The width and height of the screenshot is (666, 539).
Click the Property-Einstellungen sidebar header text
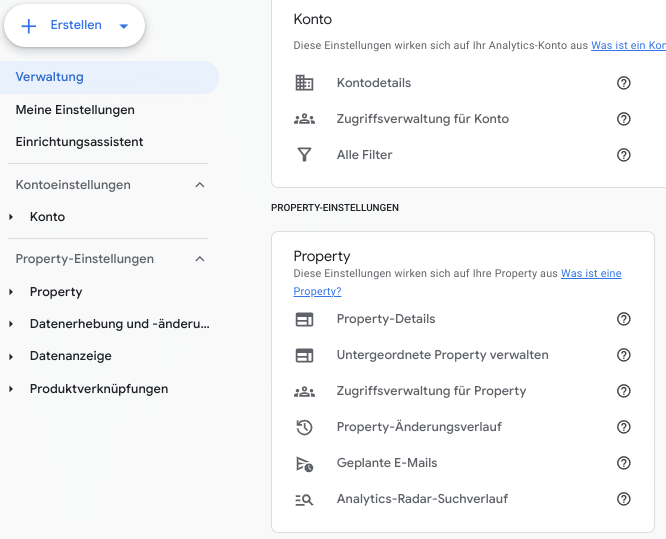click(x=85, y=259)
